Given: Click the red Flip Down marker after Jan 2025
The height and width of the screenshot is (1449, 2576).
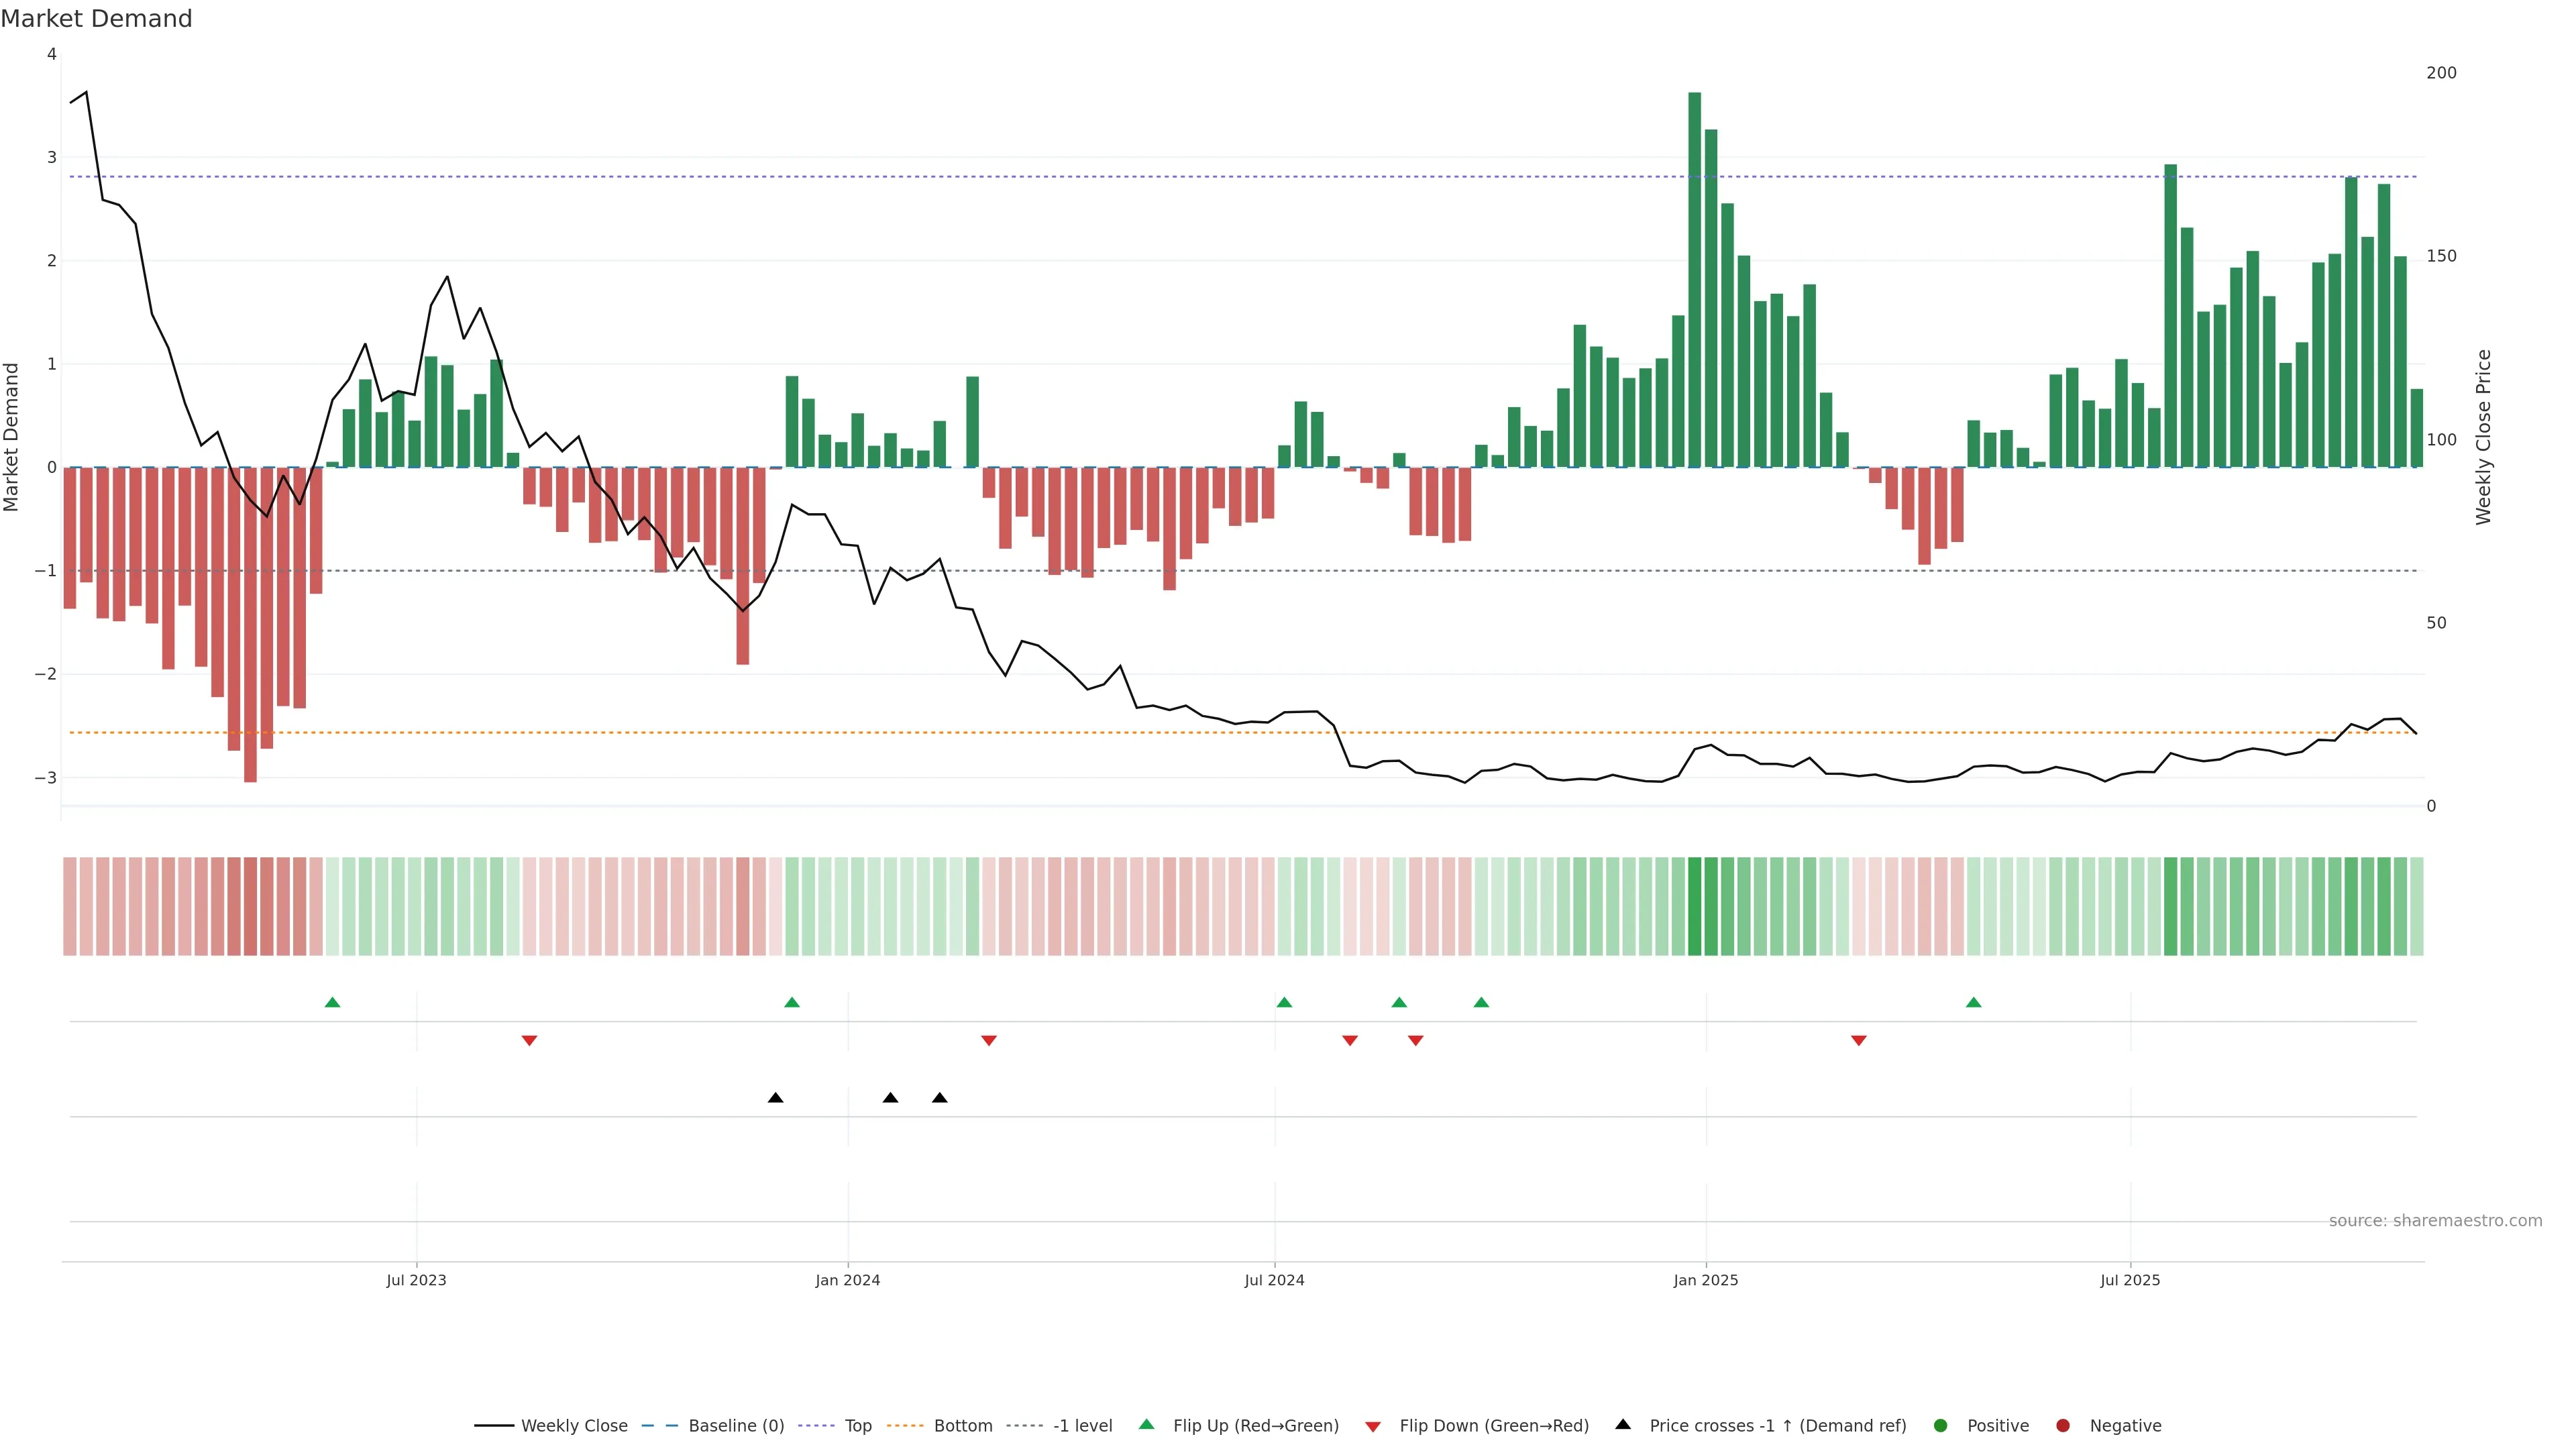Looking at the screenshot, I should [x=1858, y=1041].
